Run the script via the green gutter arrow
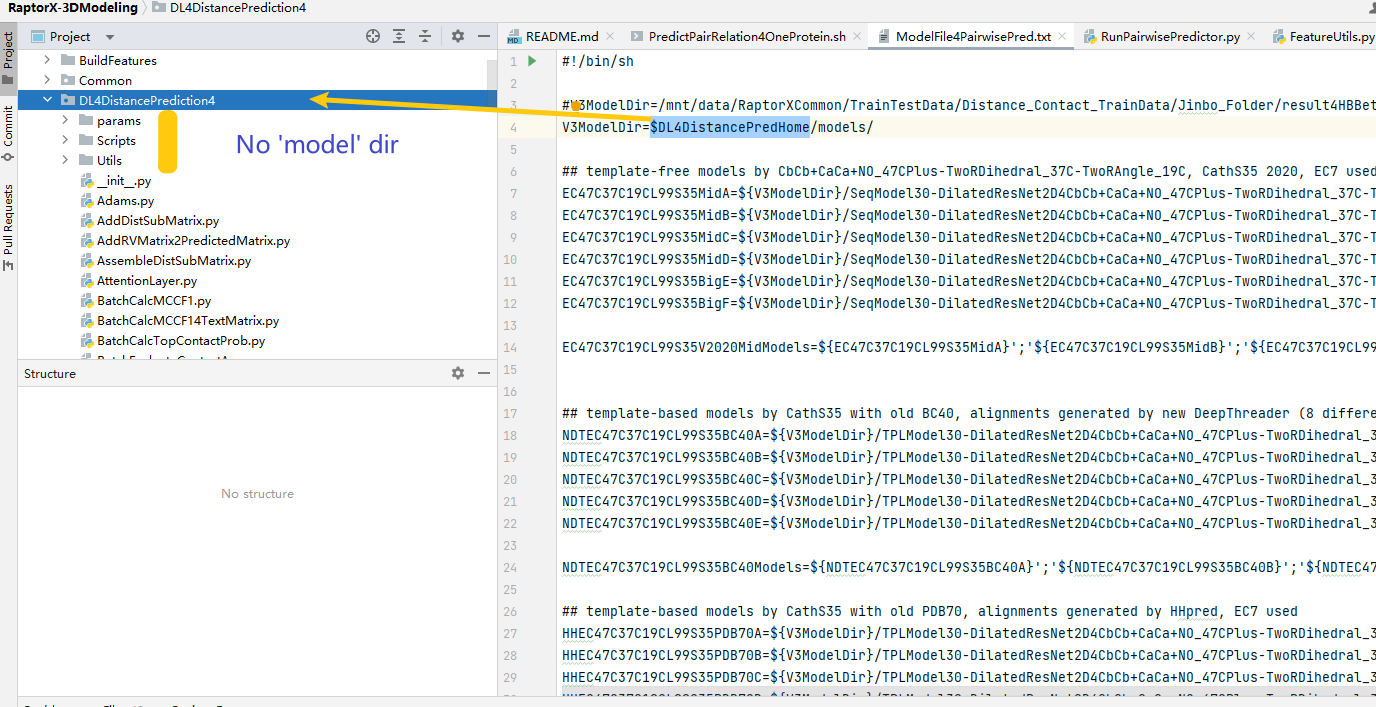This screenshot has height=707, width=1376. [x=531, y=61]
